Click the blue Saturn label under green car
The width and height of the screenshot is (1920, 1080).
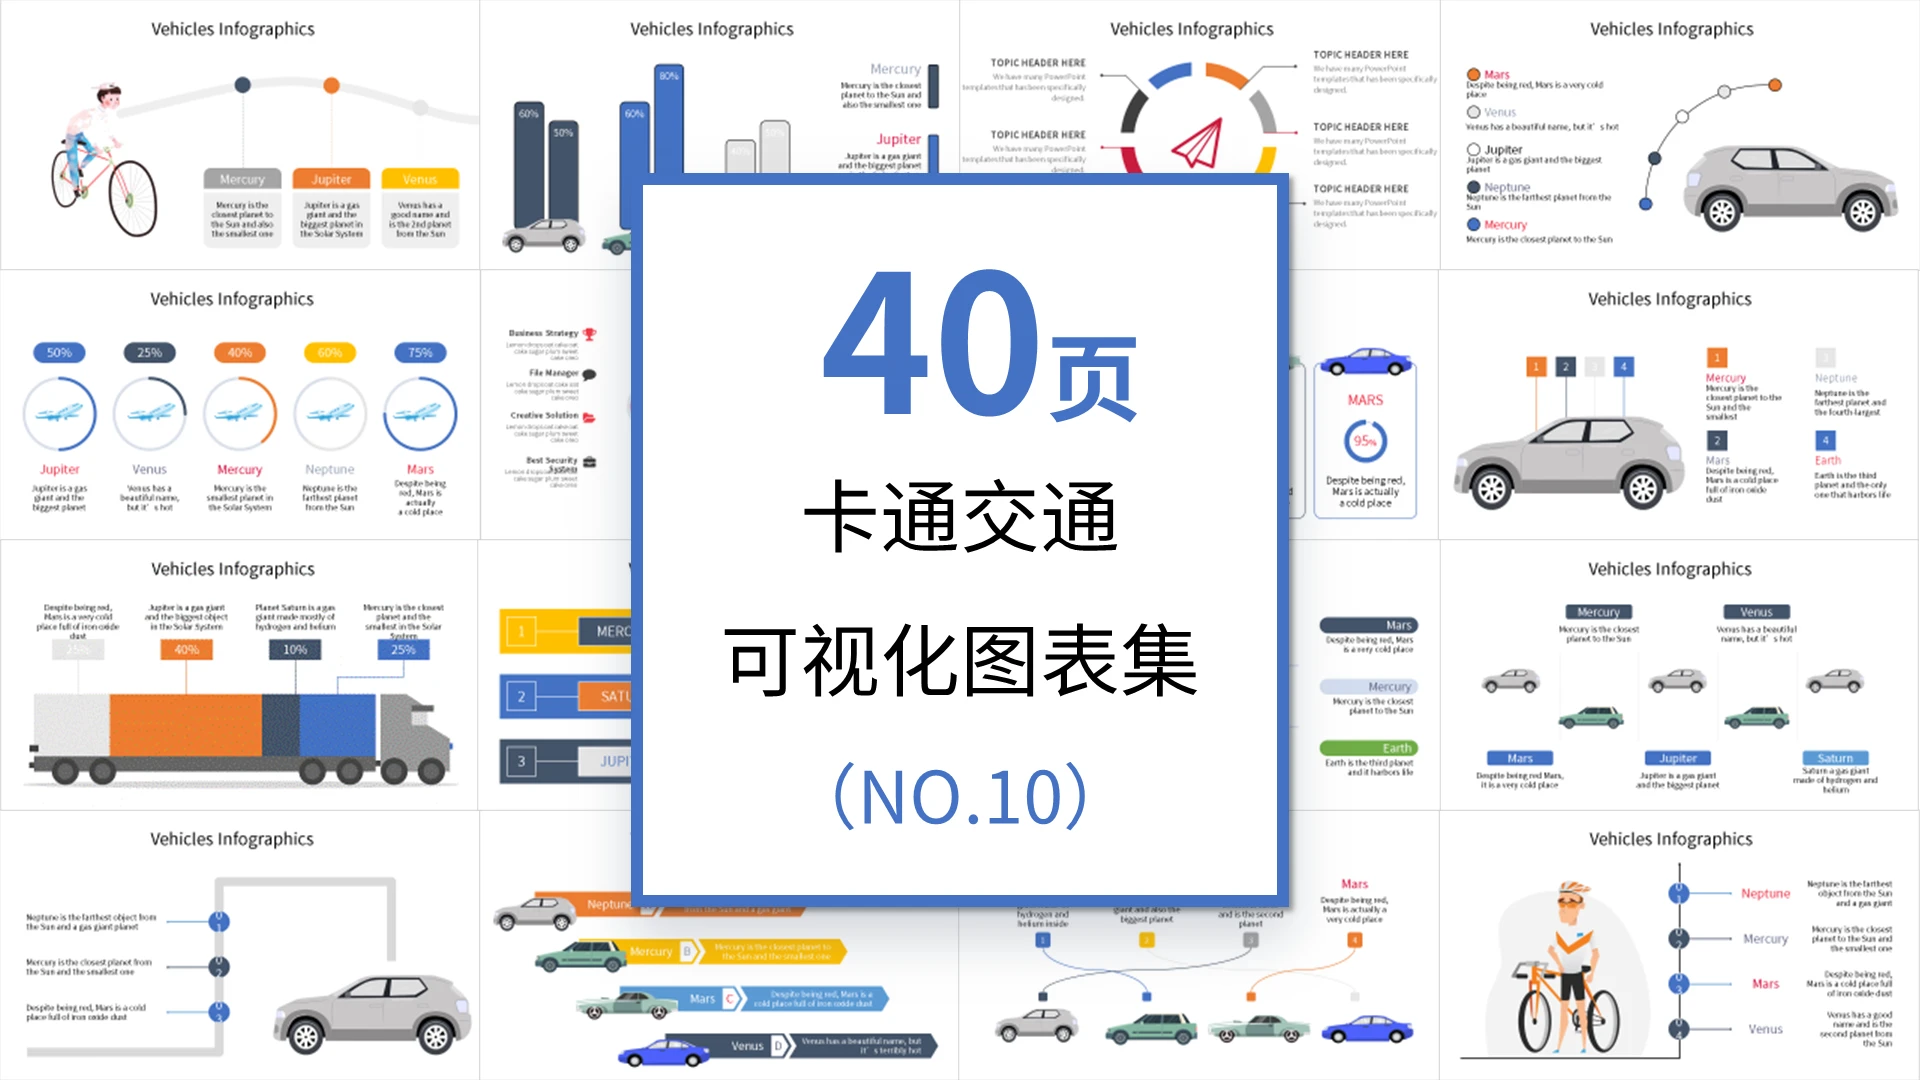(1835, 758)
